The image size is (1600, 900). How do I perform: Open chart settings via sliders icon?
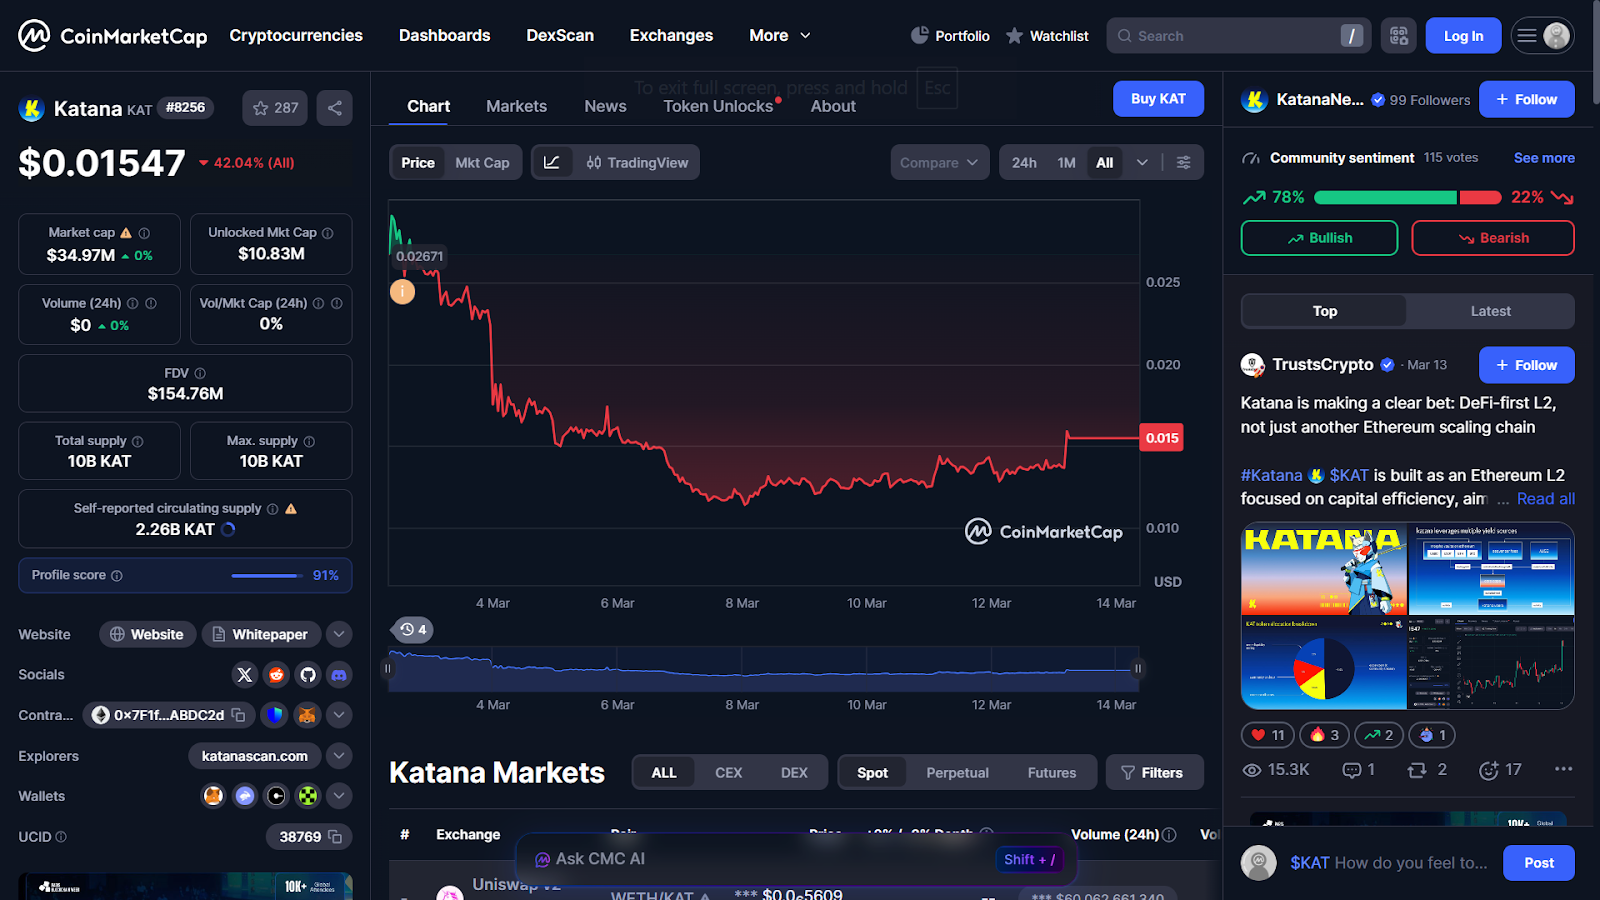pos(1184,162)
